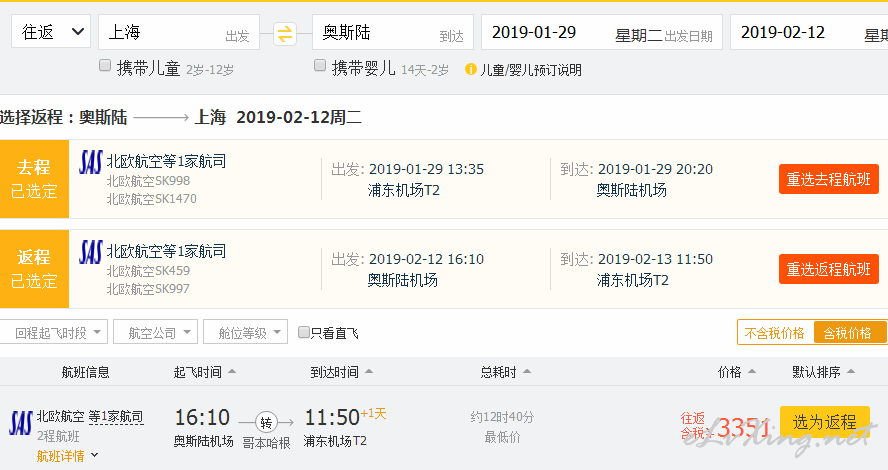The image size is (888, 470).
Task: Click 选为返程 button
Action: click(x=825, y=422)
